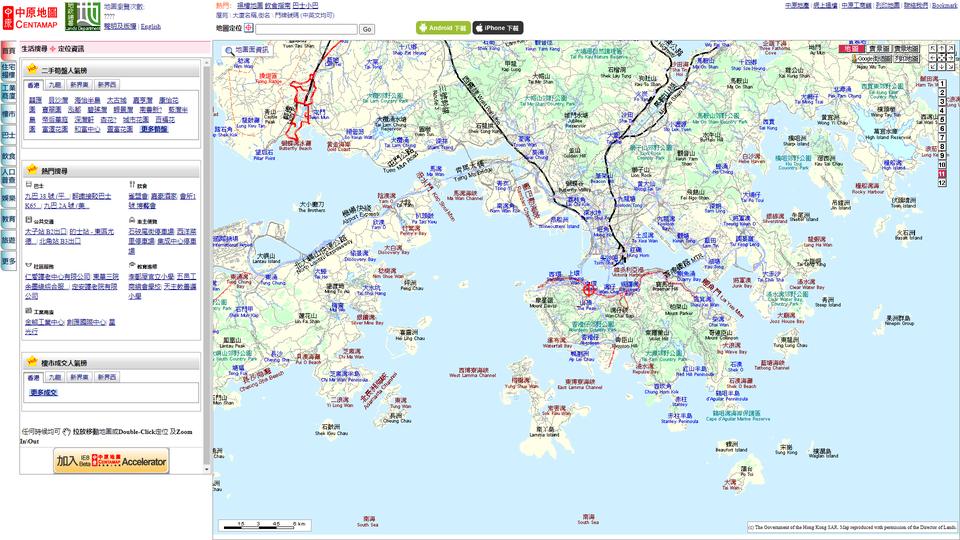Open the 住宅搵樓 residential sidebar tab
The height and width of the screenshot is (540, 960).
(8, 71)
